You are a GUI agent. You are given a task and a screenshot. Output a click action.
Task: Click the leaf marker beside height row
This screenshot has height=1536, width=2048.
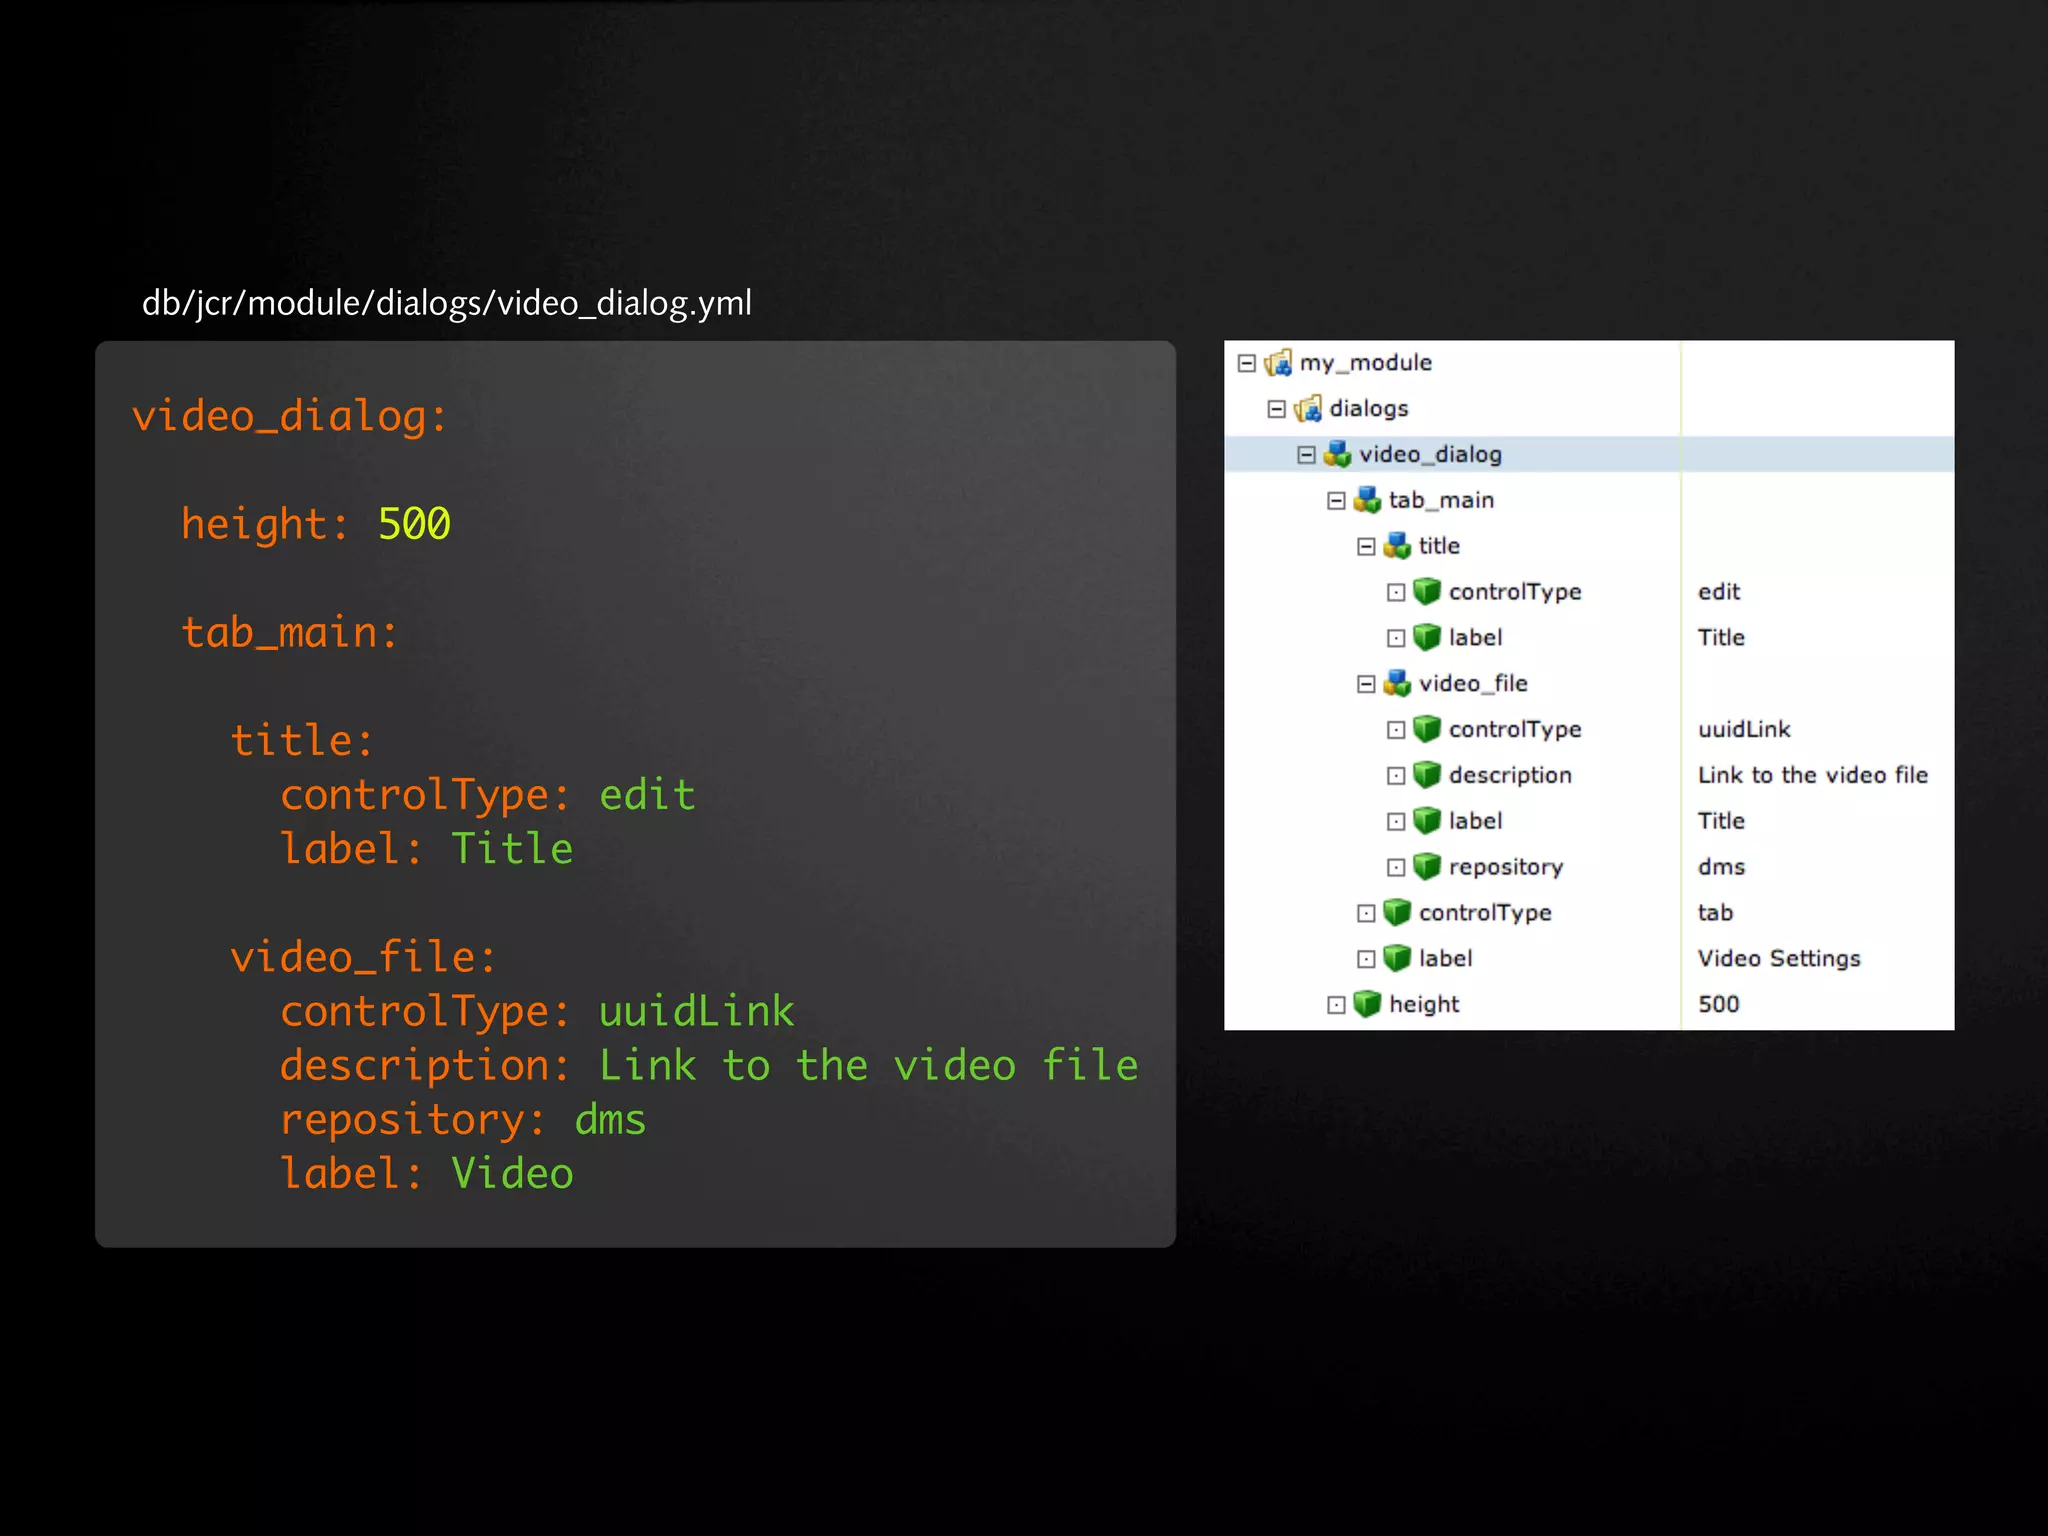1336,1005
